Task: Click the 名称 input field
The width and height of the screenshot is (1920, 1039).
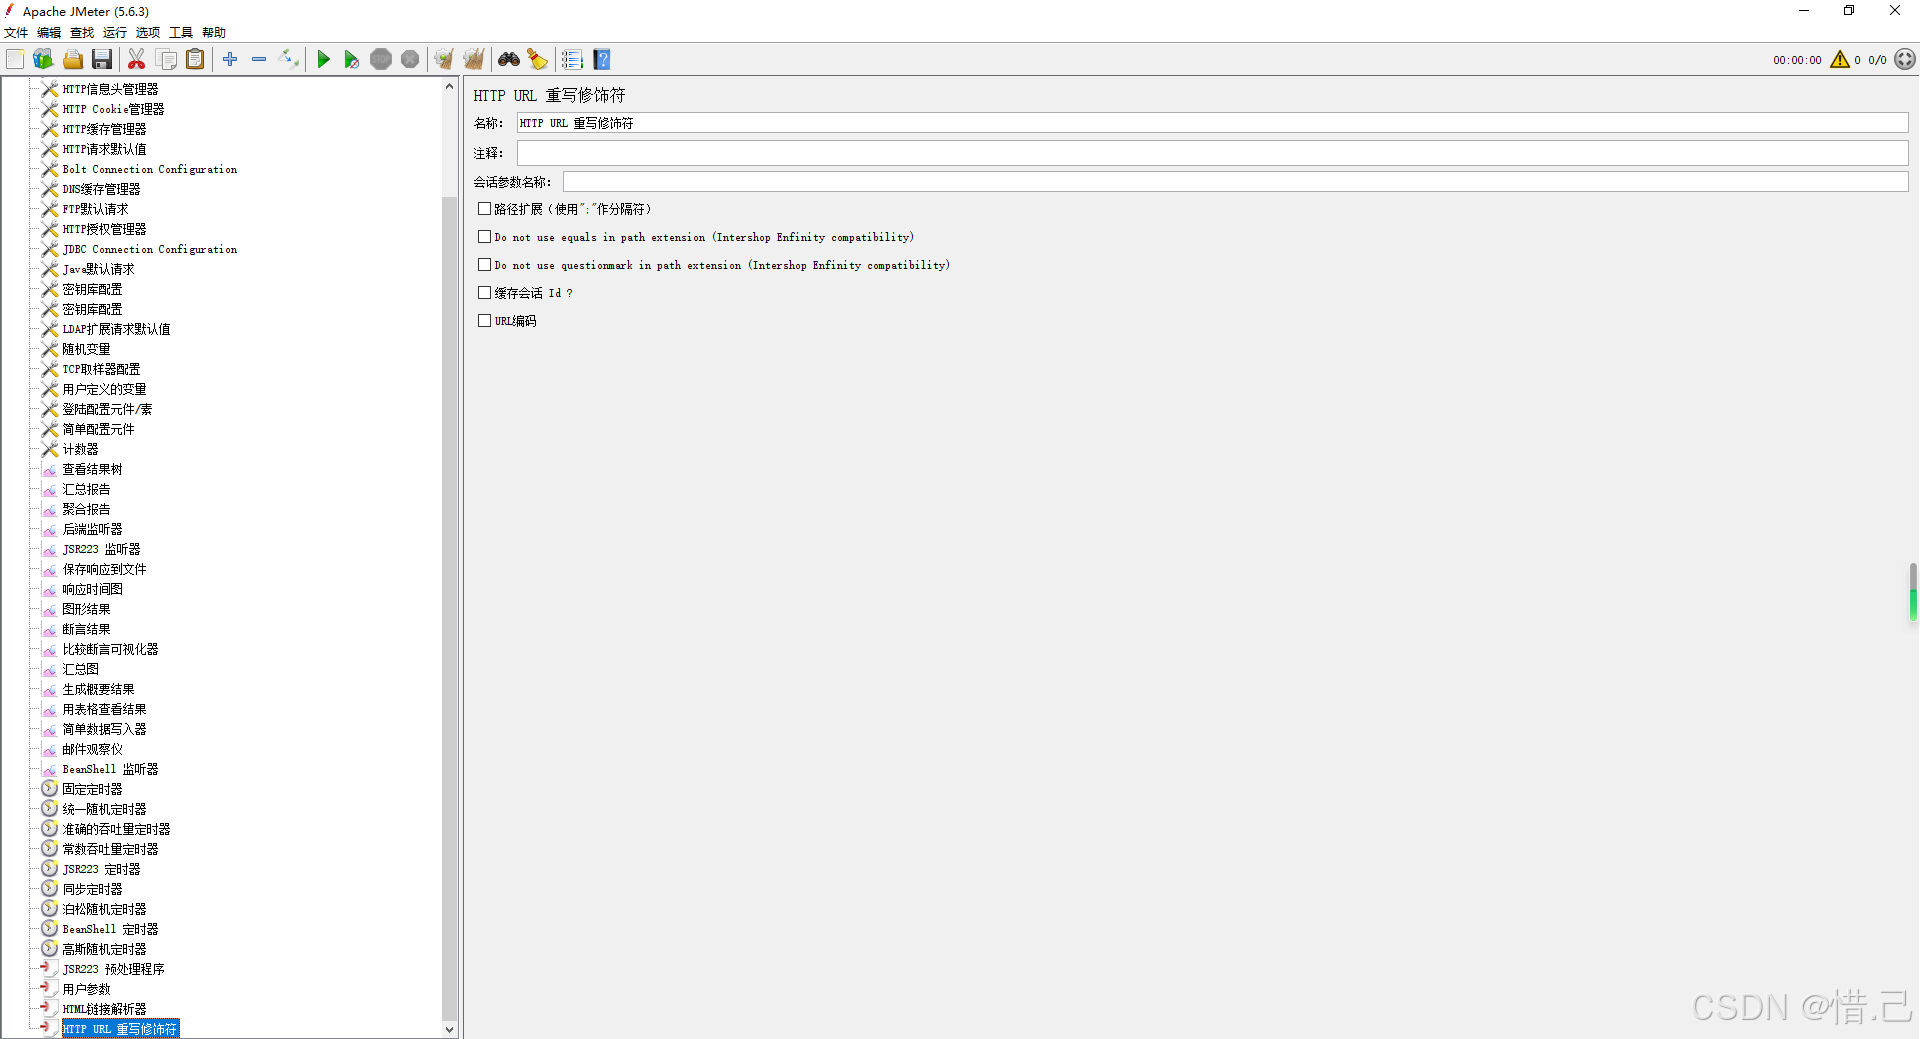Action: tap(1212, 123)
